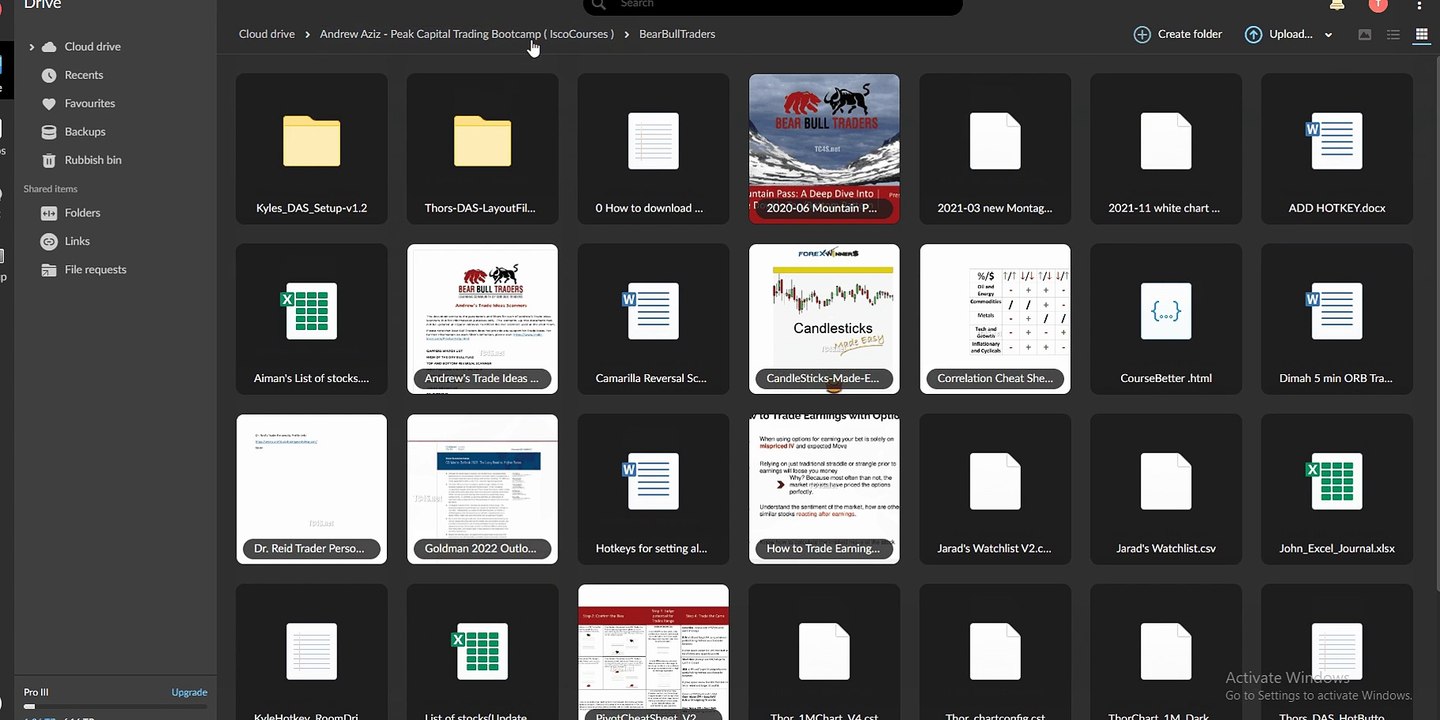
Task: Open Andrew Aziz Peak Capital breadcrumb folder
Action: coord(467,34)
